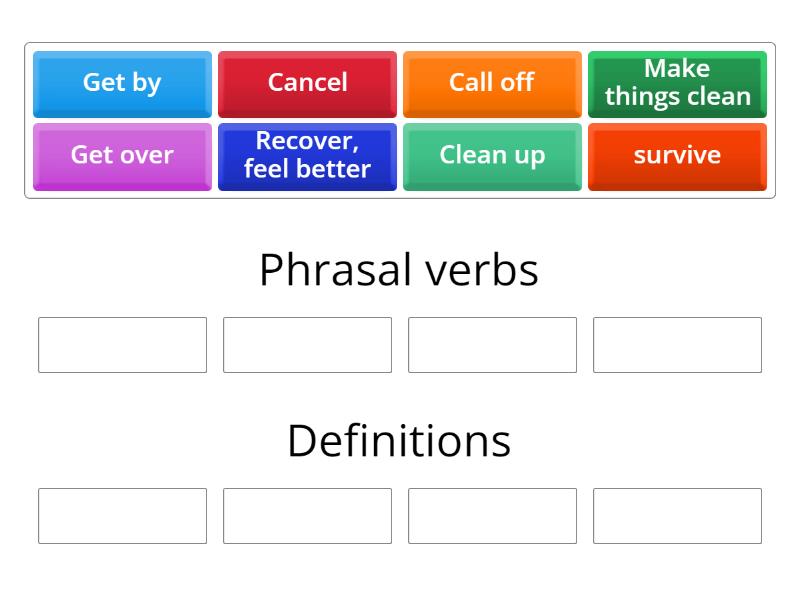Click the red 'Cancel' tile
This screenshot has width=800, height=600.
coord(307,83)
